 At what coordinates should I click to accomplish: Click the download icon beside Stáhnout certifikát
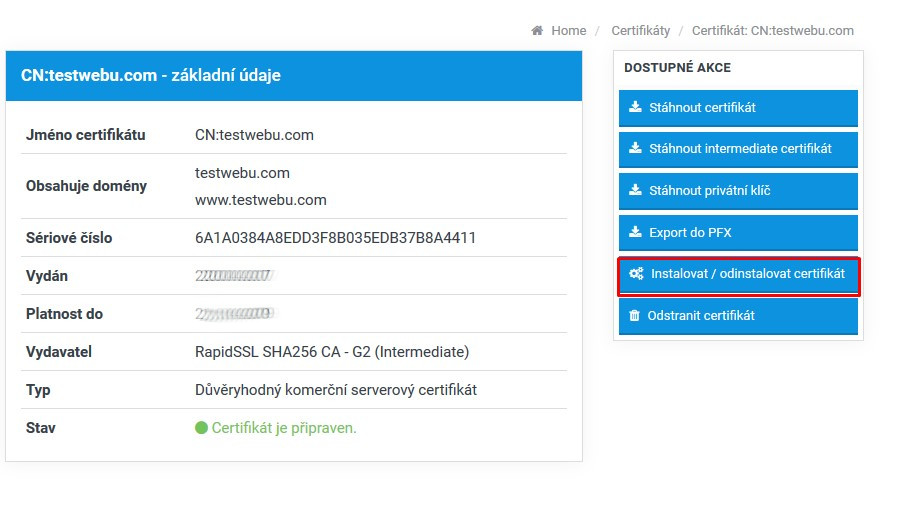pos(635,107)
